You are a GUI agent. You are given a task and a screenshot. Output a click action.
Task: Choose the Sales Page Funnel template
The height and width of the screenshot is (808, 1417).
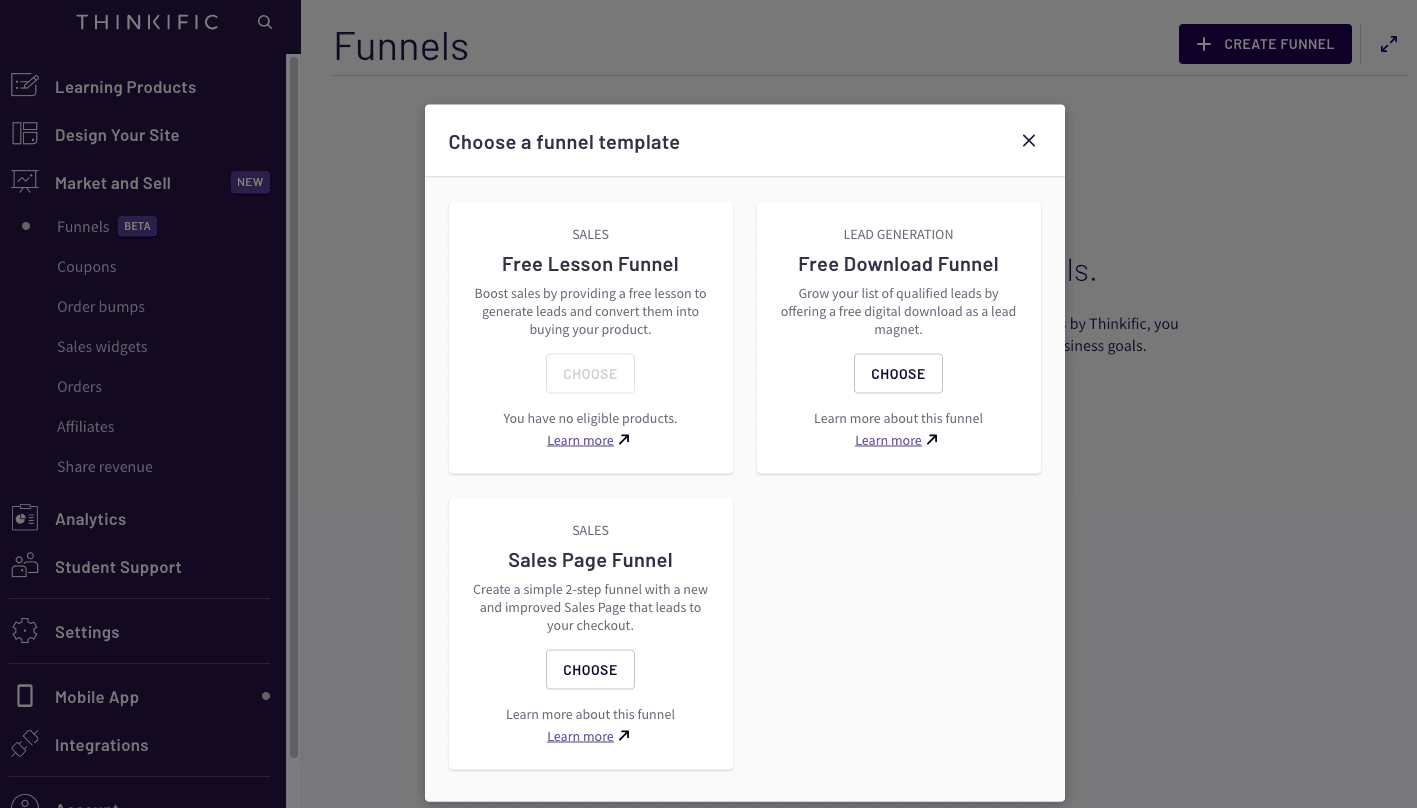(590, 670)
